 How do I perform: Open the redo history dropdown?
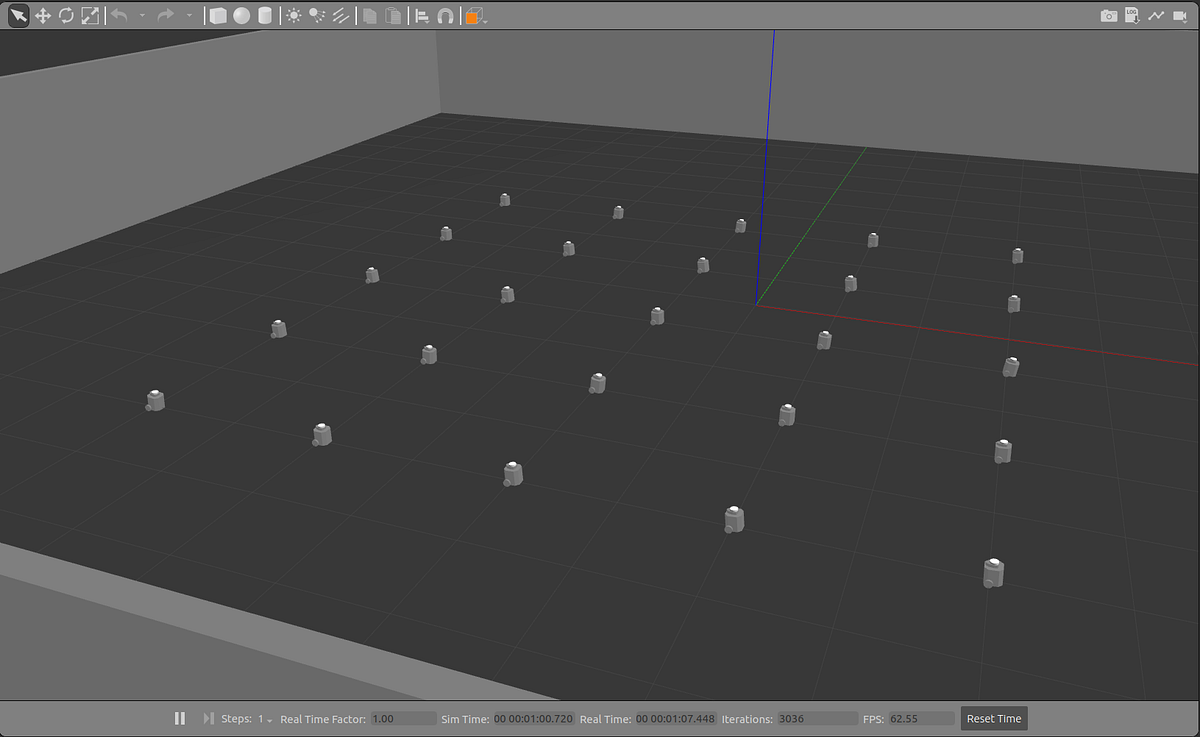point(189,15)
